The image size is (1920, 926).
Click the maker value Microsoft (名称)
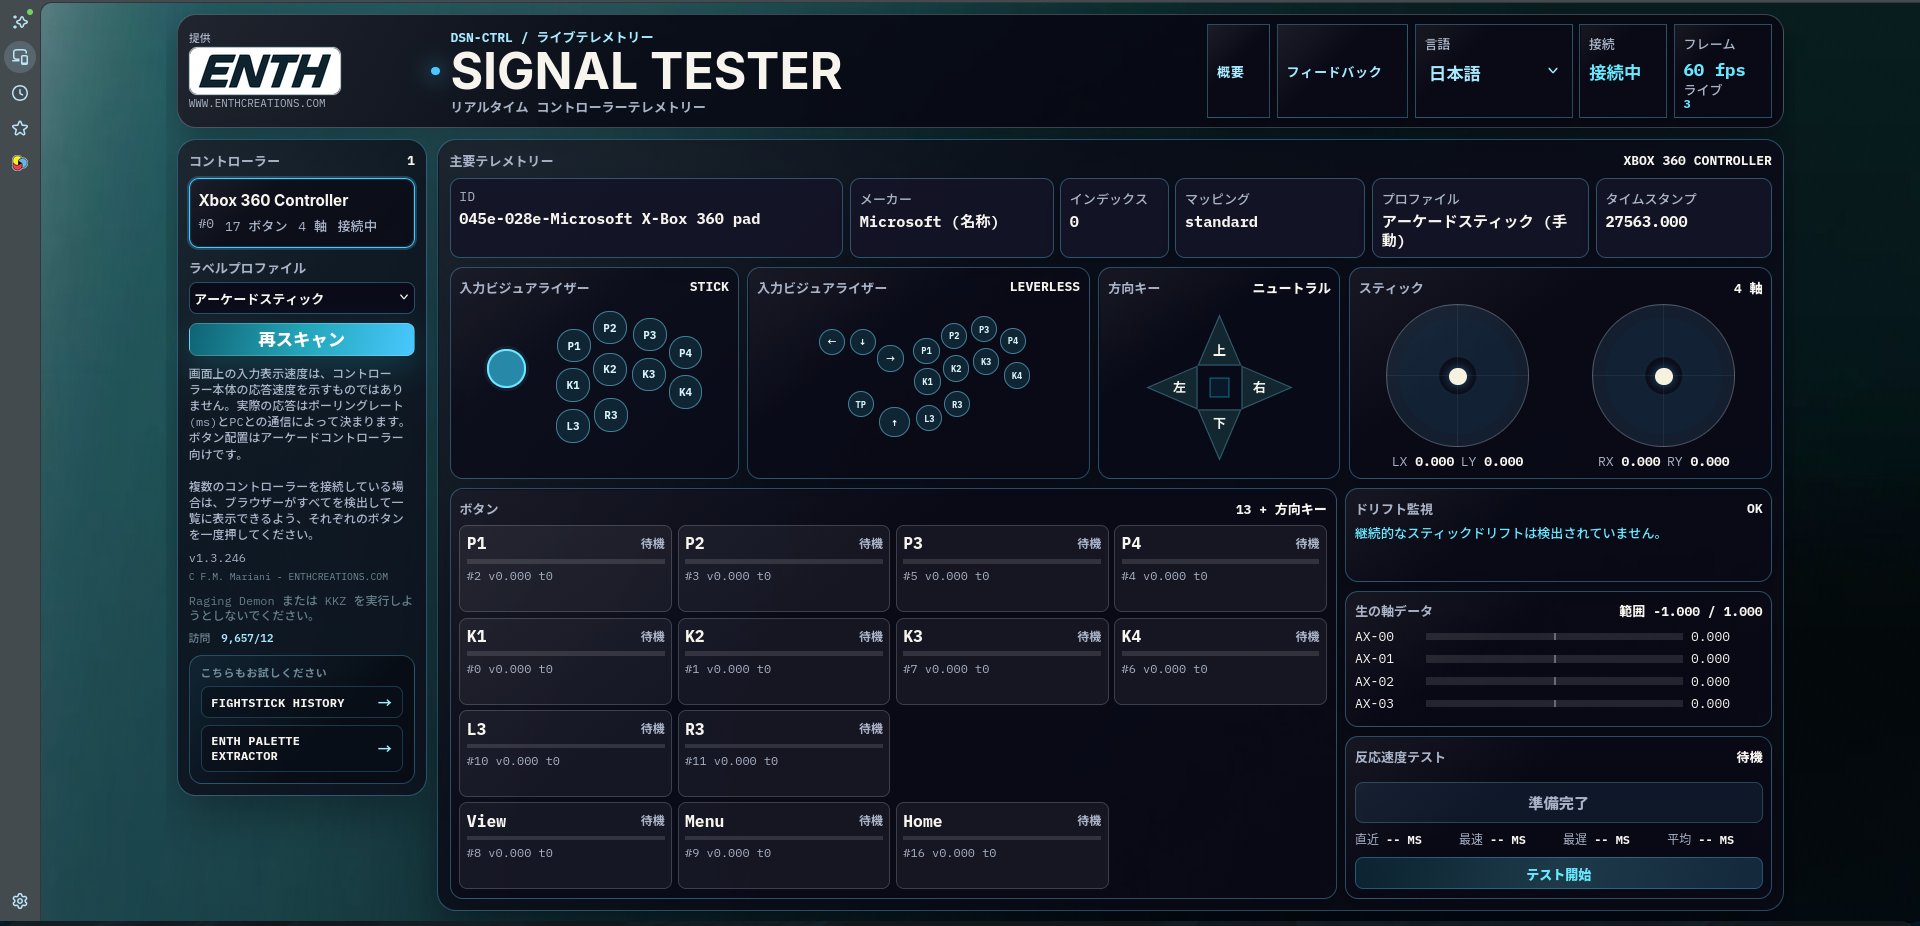tap(929, 222)
